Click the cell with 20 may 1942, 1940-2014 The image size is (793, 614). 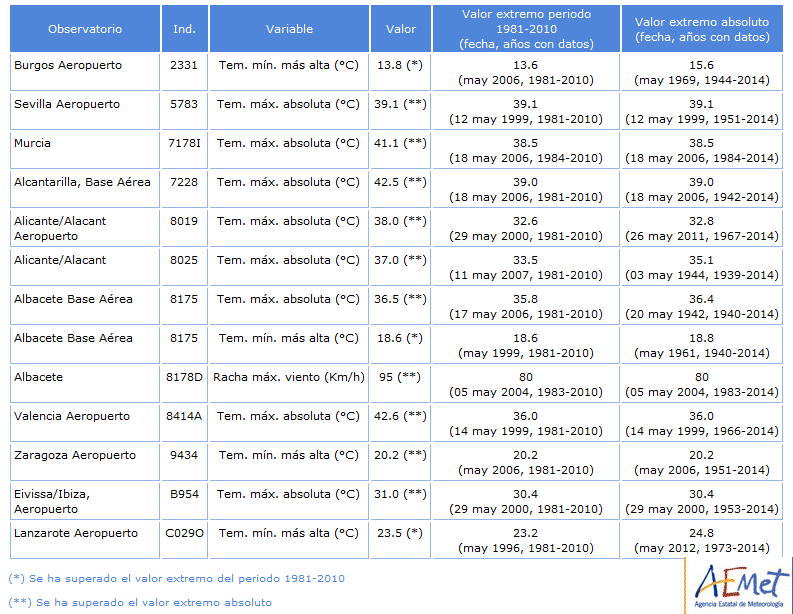click(x=702, y=306)
